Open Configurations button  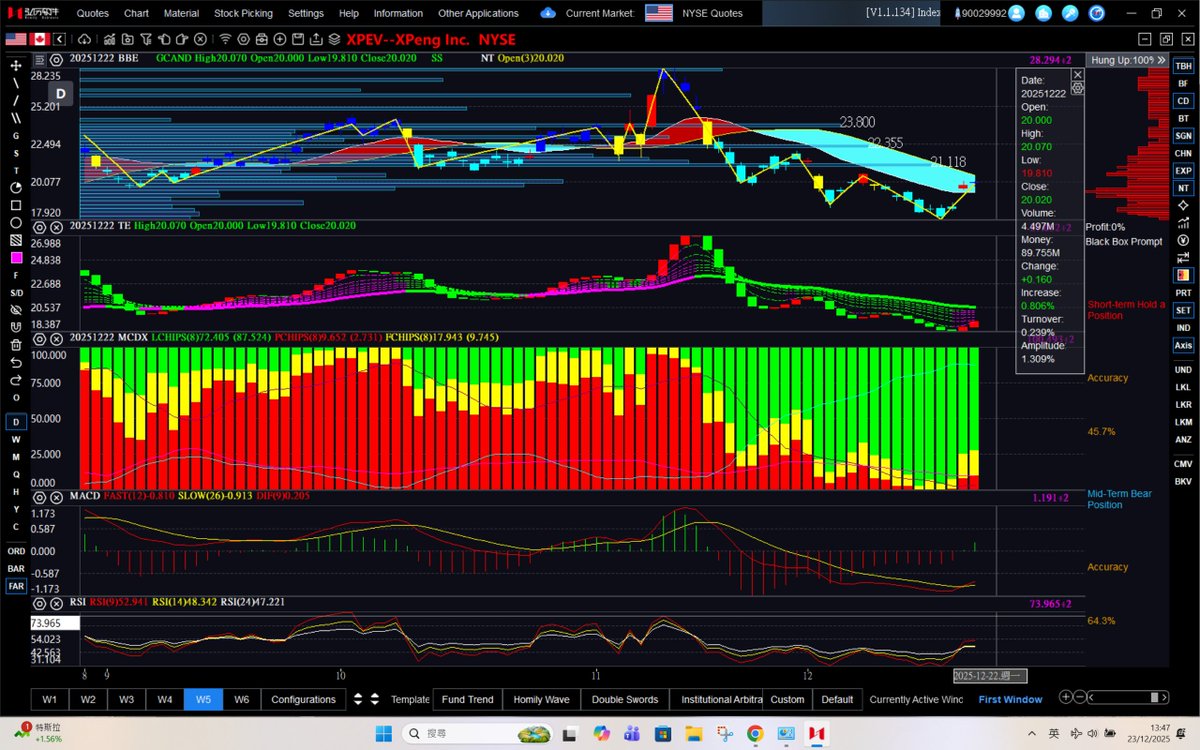(304, 699)
